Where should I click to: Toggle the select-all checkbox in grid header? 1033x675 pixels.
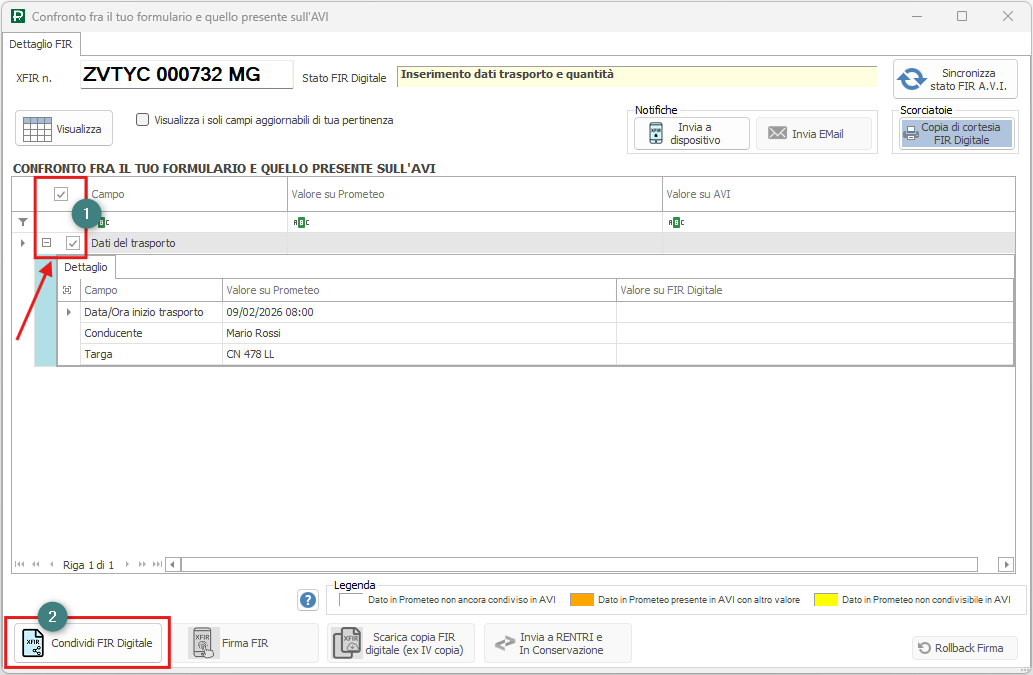coord(61,194)
